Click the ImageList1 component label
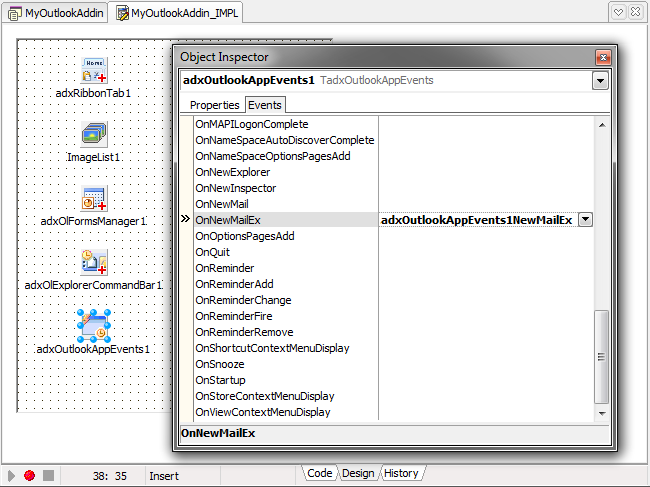This screenshot has height=487, width=650. tap(93, 157)
